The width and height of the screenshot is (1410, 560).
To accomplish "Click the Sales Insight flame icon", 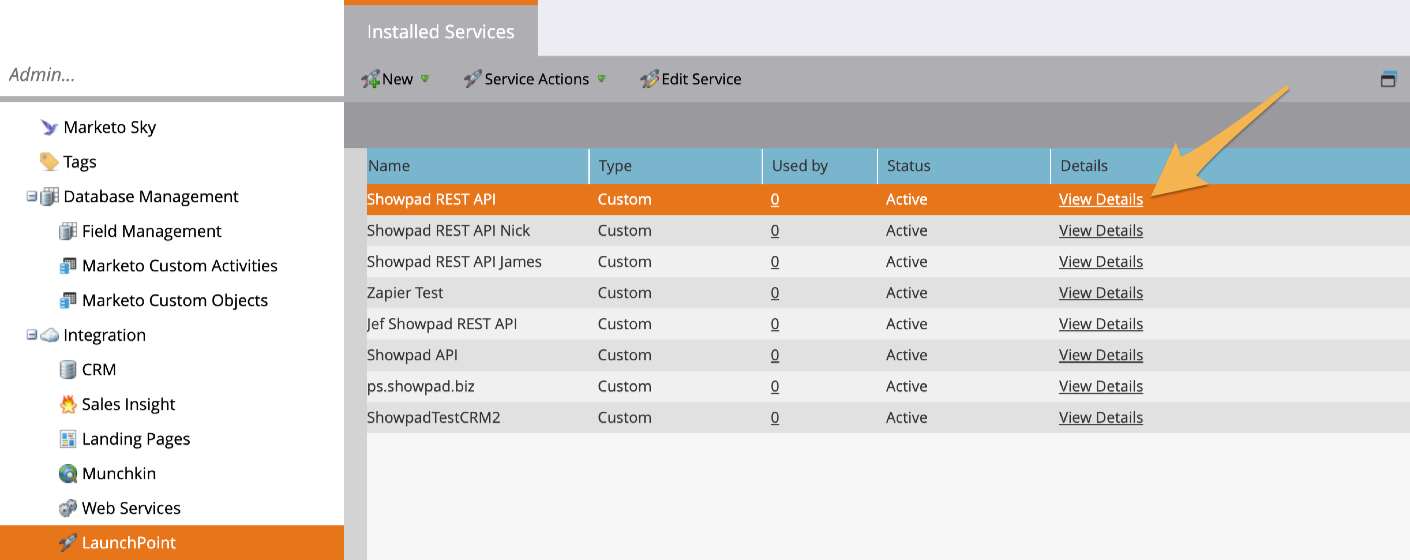I will [x=68, y=404].
